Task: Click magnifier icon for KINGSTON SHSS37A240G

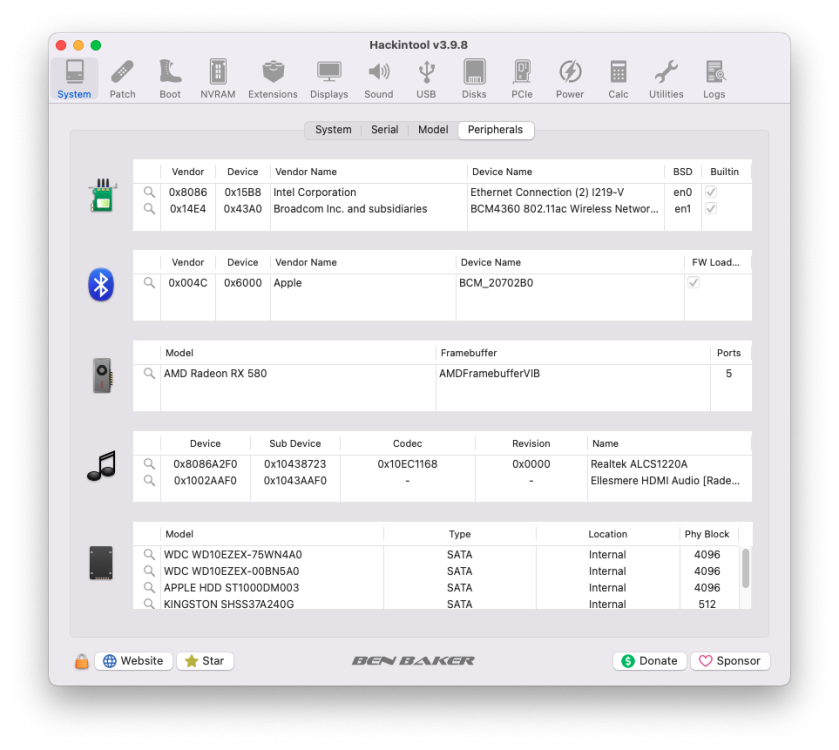Action: pos(149,603)
